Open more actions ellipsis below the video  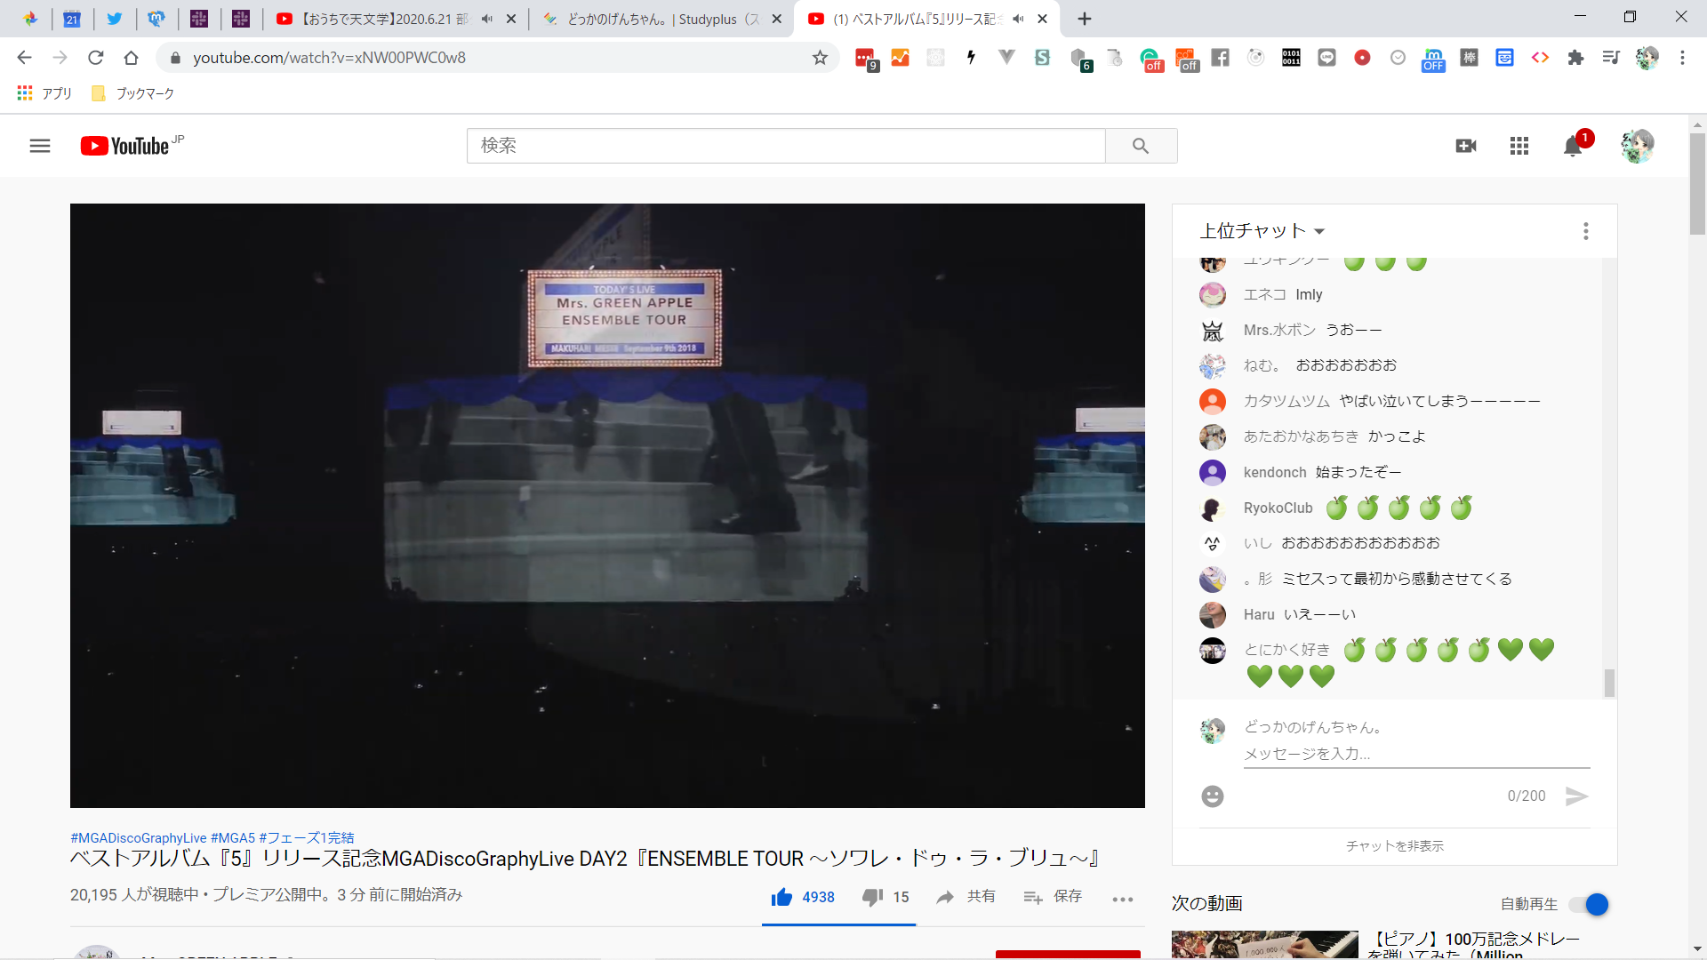coord(1122,898)
